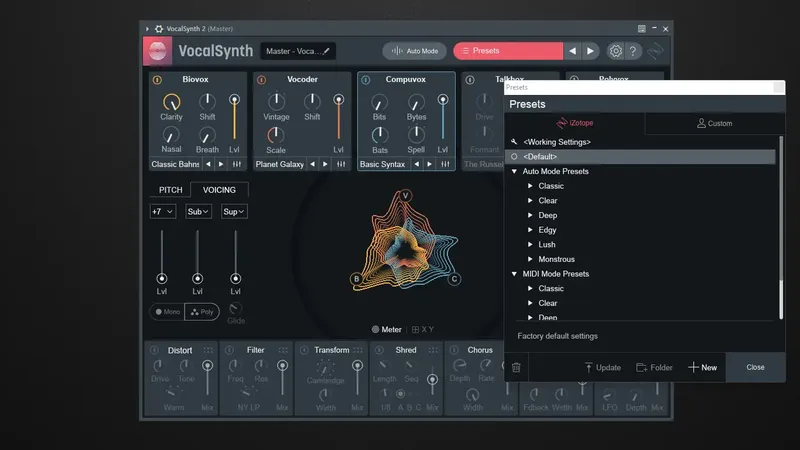
Task: Expand Edgy preset folder
Action: (x=530, y=230)
